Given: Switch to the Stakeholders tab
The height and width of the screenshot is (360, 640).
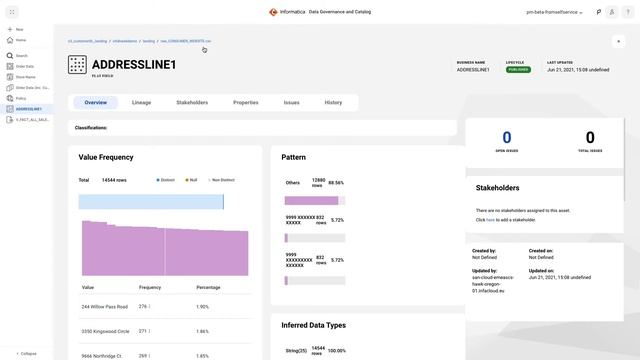Looking at the screenshot, I should [x=192, y=102].
